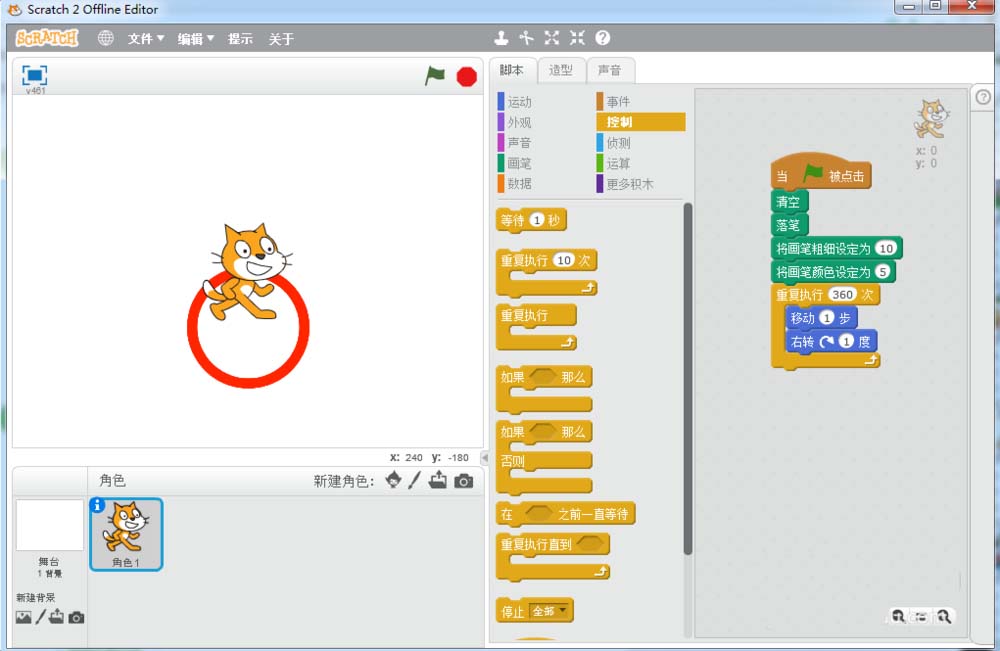Choose new sprite from library
Screen dimensions: 1000x651
click(393, 480)
